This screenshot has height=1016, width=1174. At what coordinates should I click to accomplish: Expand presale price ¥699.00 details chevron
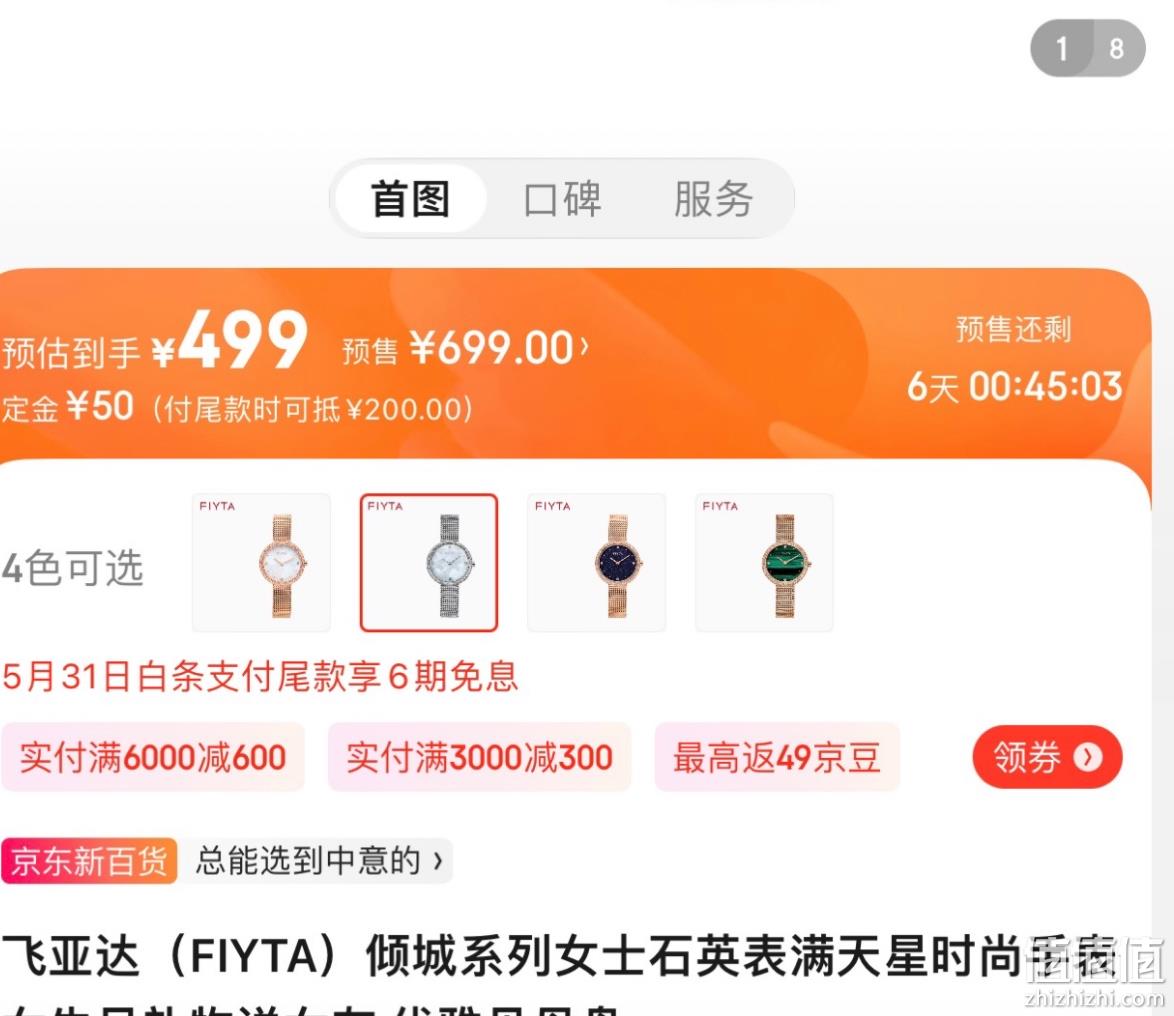[585, 347]
